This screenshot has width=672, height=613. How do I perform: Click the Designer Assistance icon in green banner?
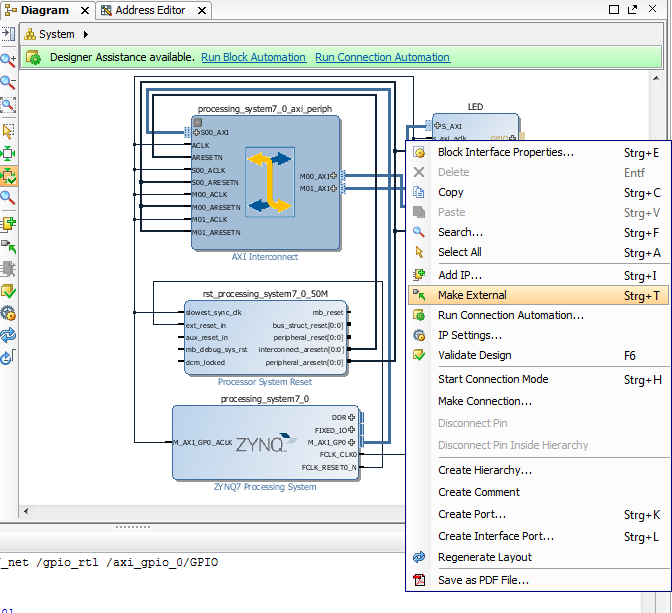(33, 57)
